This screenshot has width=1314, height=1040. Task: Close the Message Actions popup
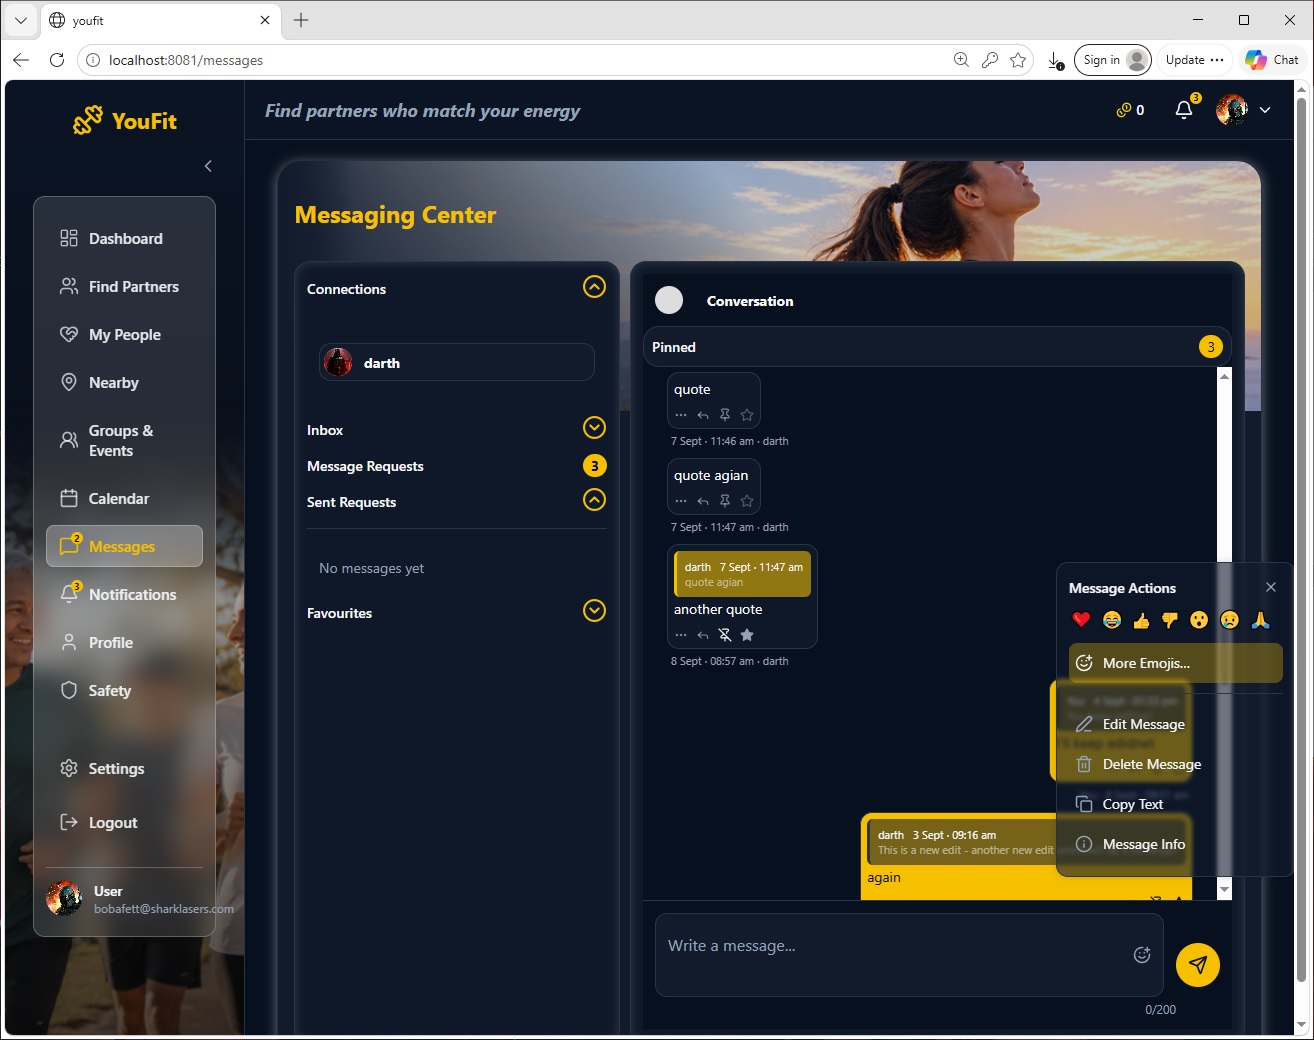click(x=1271, y=587)
